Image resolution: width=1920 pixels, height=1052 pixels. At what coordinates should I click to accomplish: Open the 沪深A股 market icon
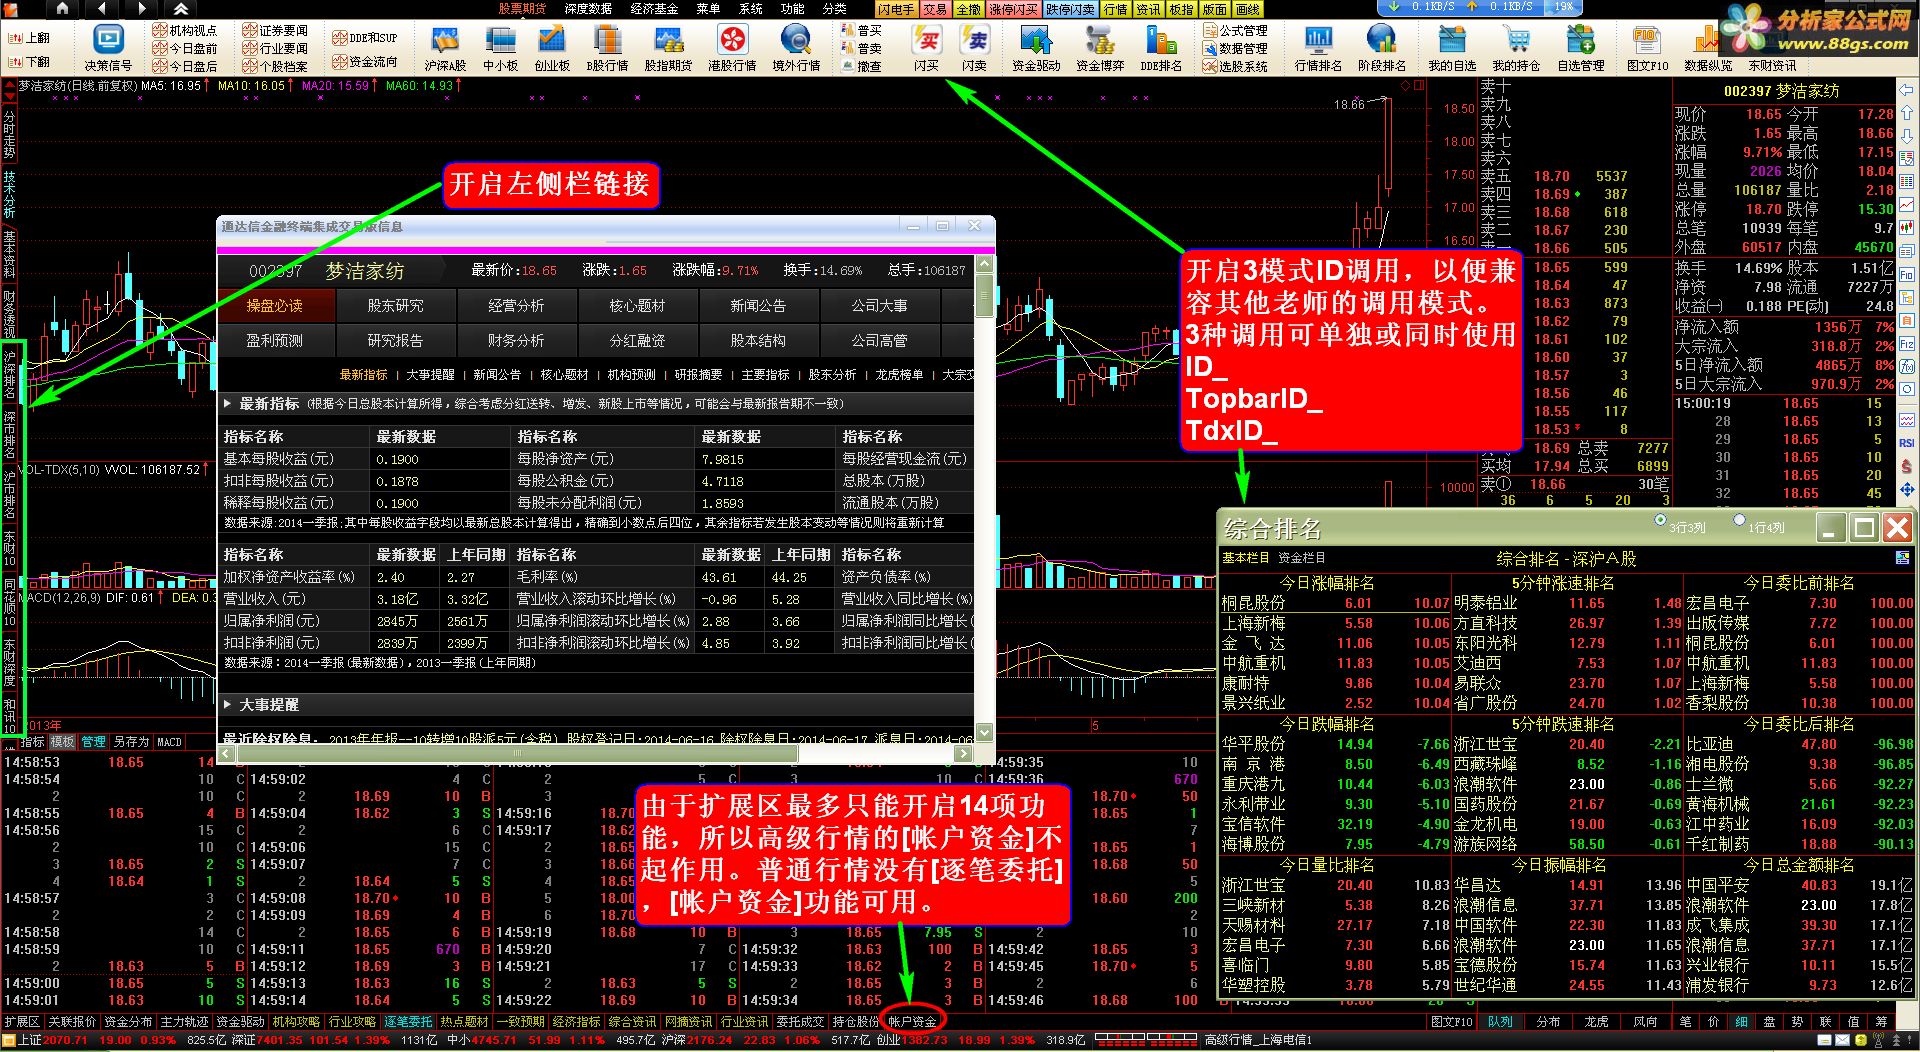(445, 47)
